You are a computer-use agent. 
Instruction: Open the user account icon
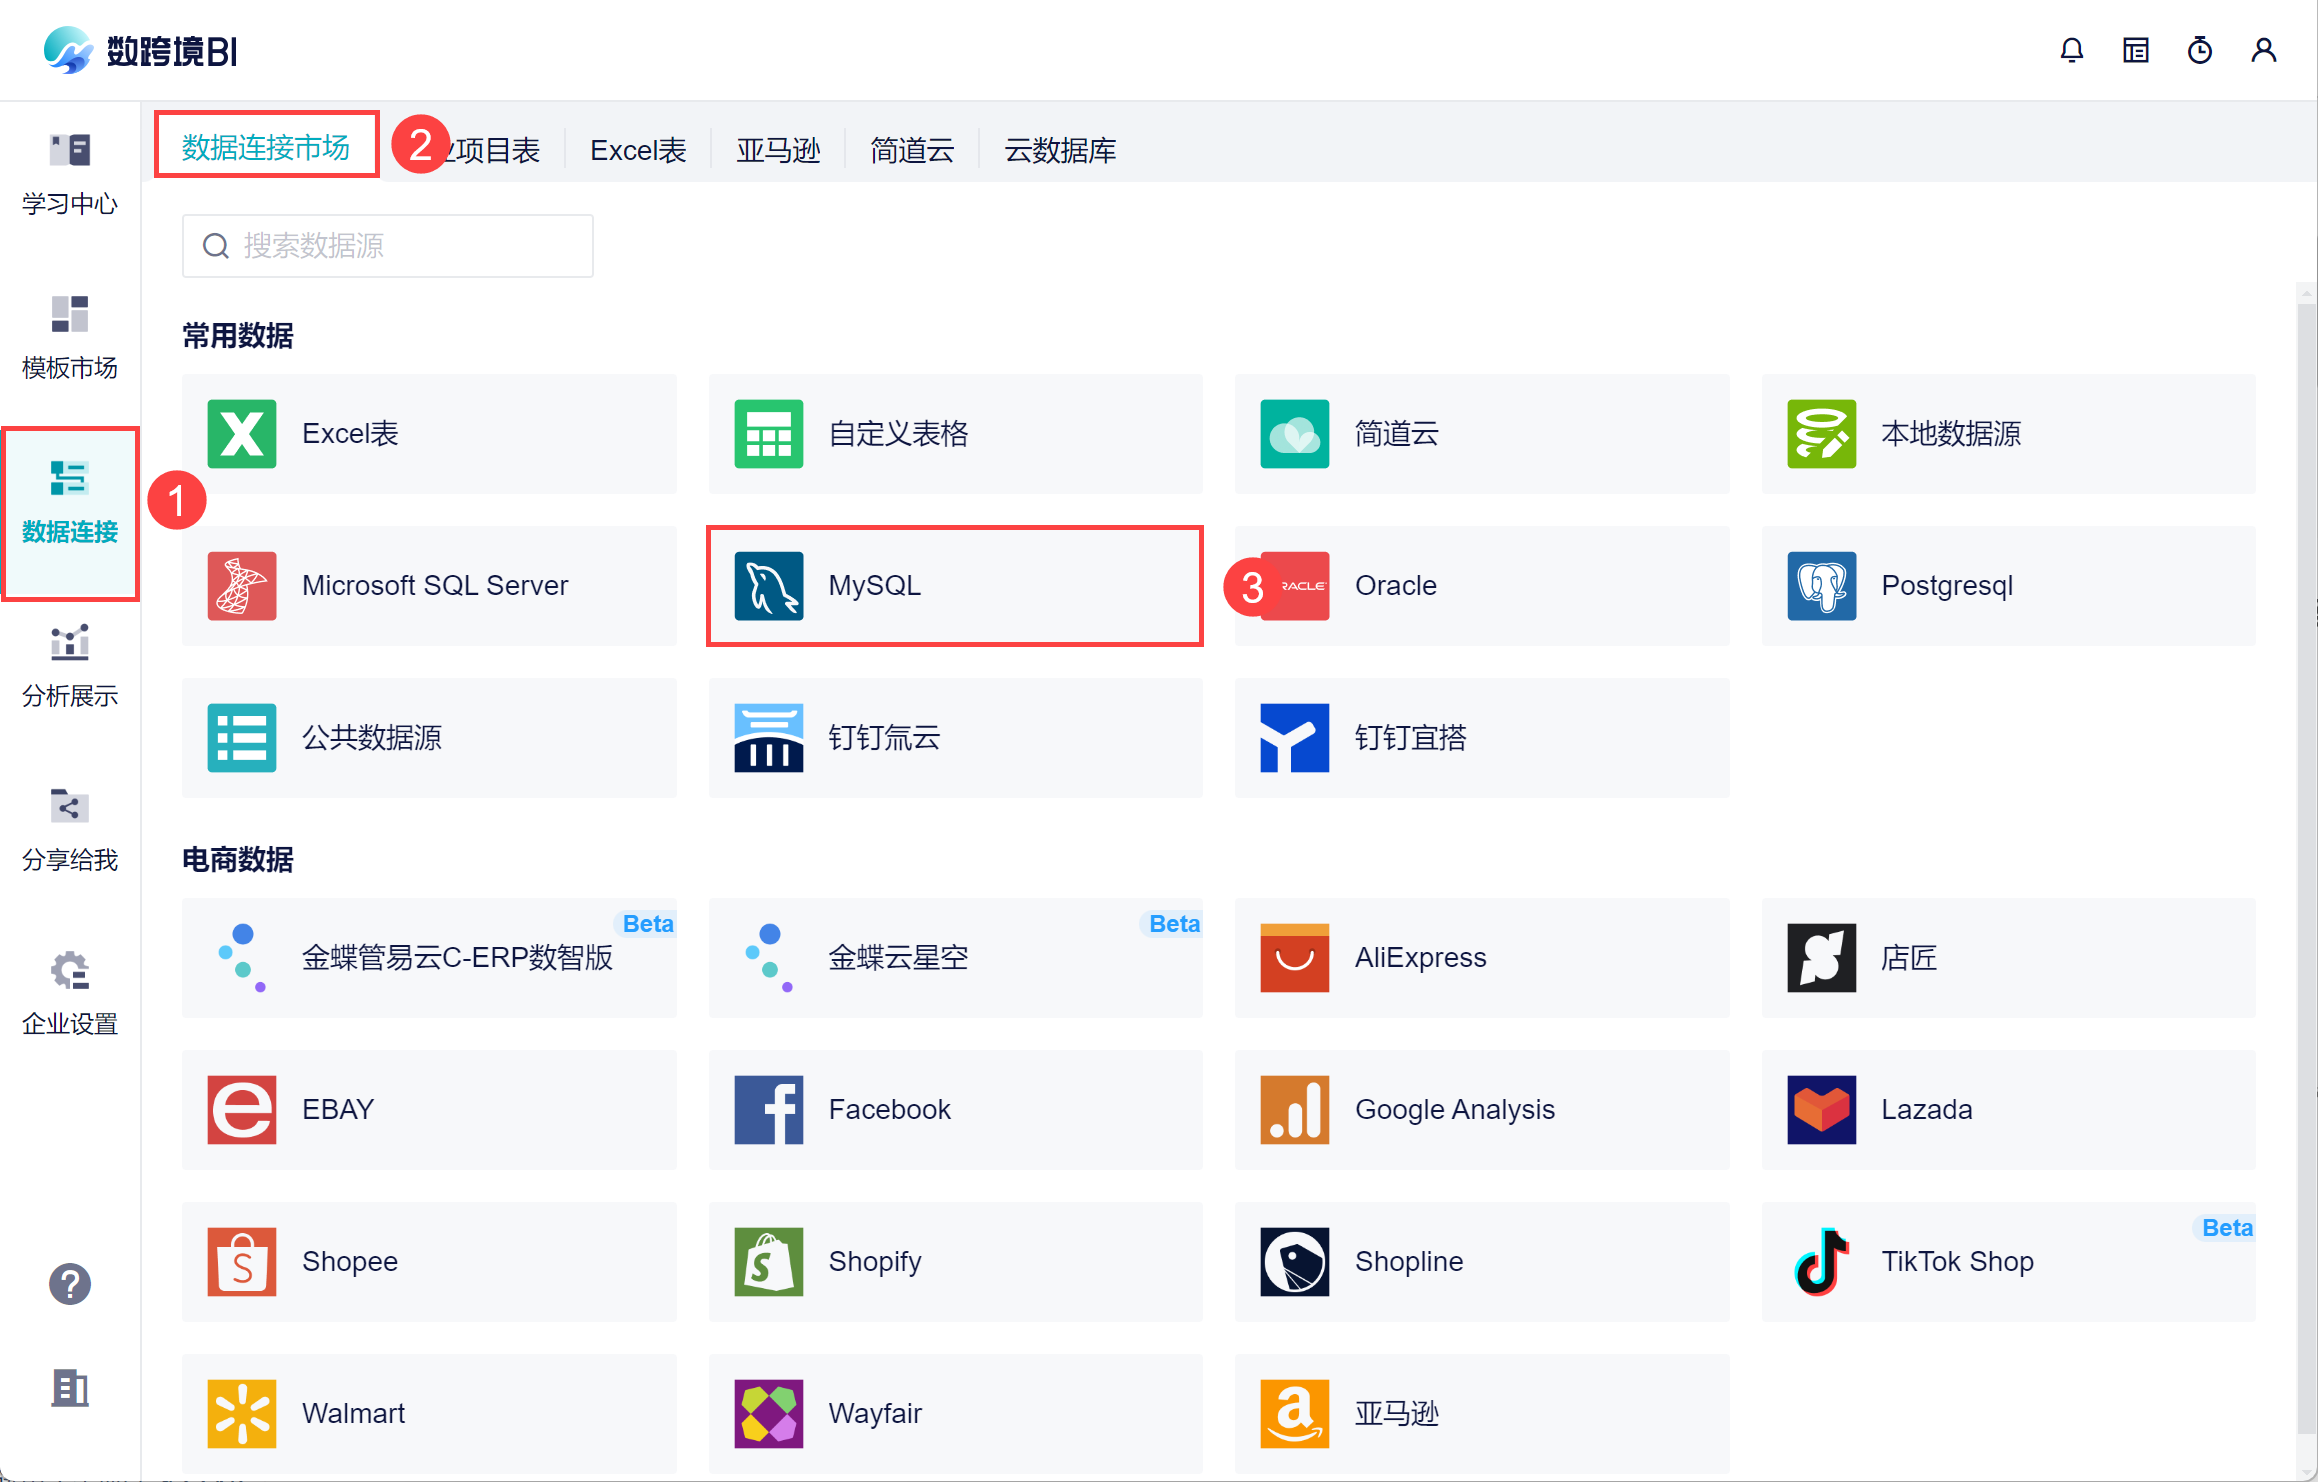pos(2263,50)
